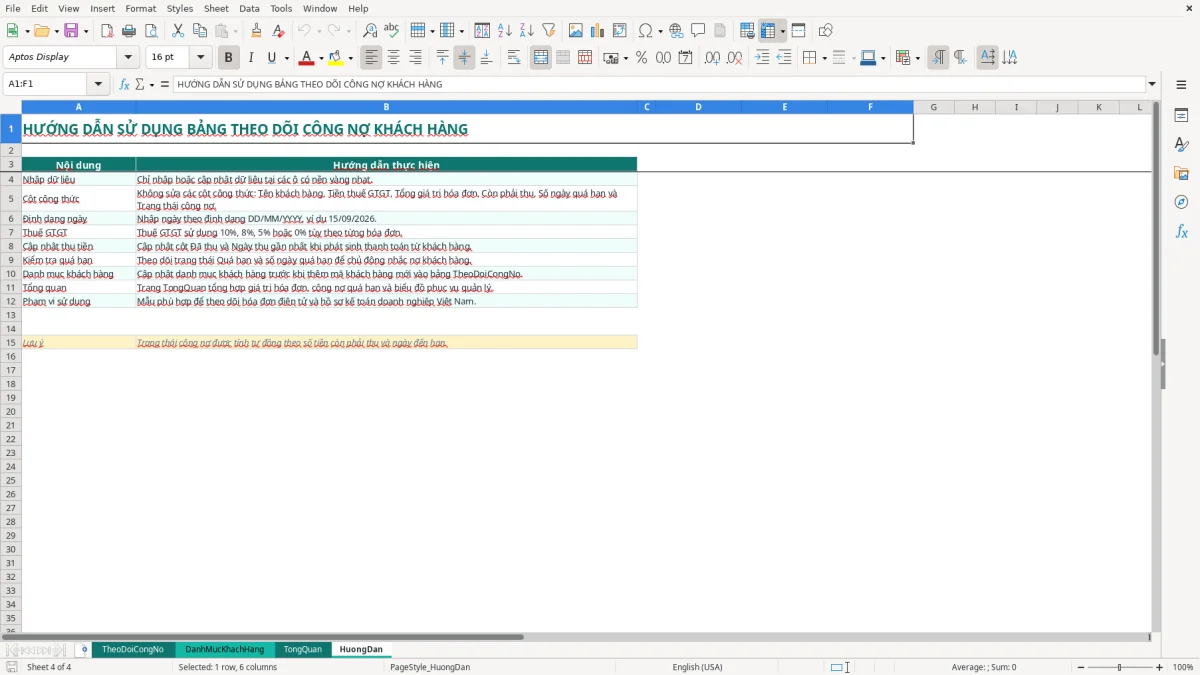Open the Format menu

click(141, 8)
